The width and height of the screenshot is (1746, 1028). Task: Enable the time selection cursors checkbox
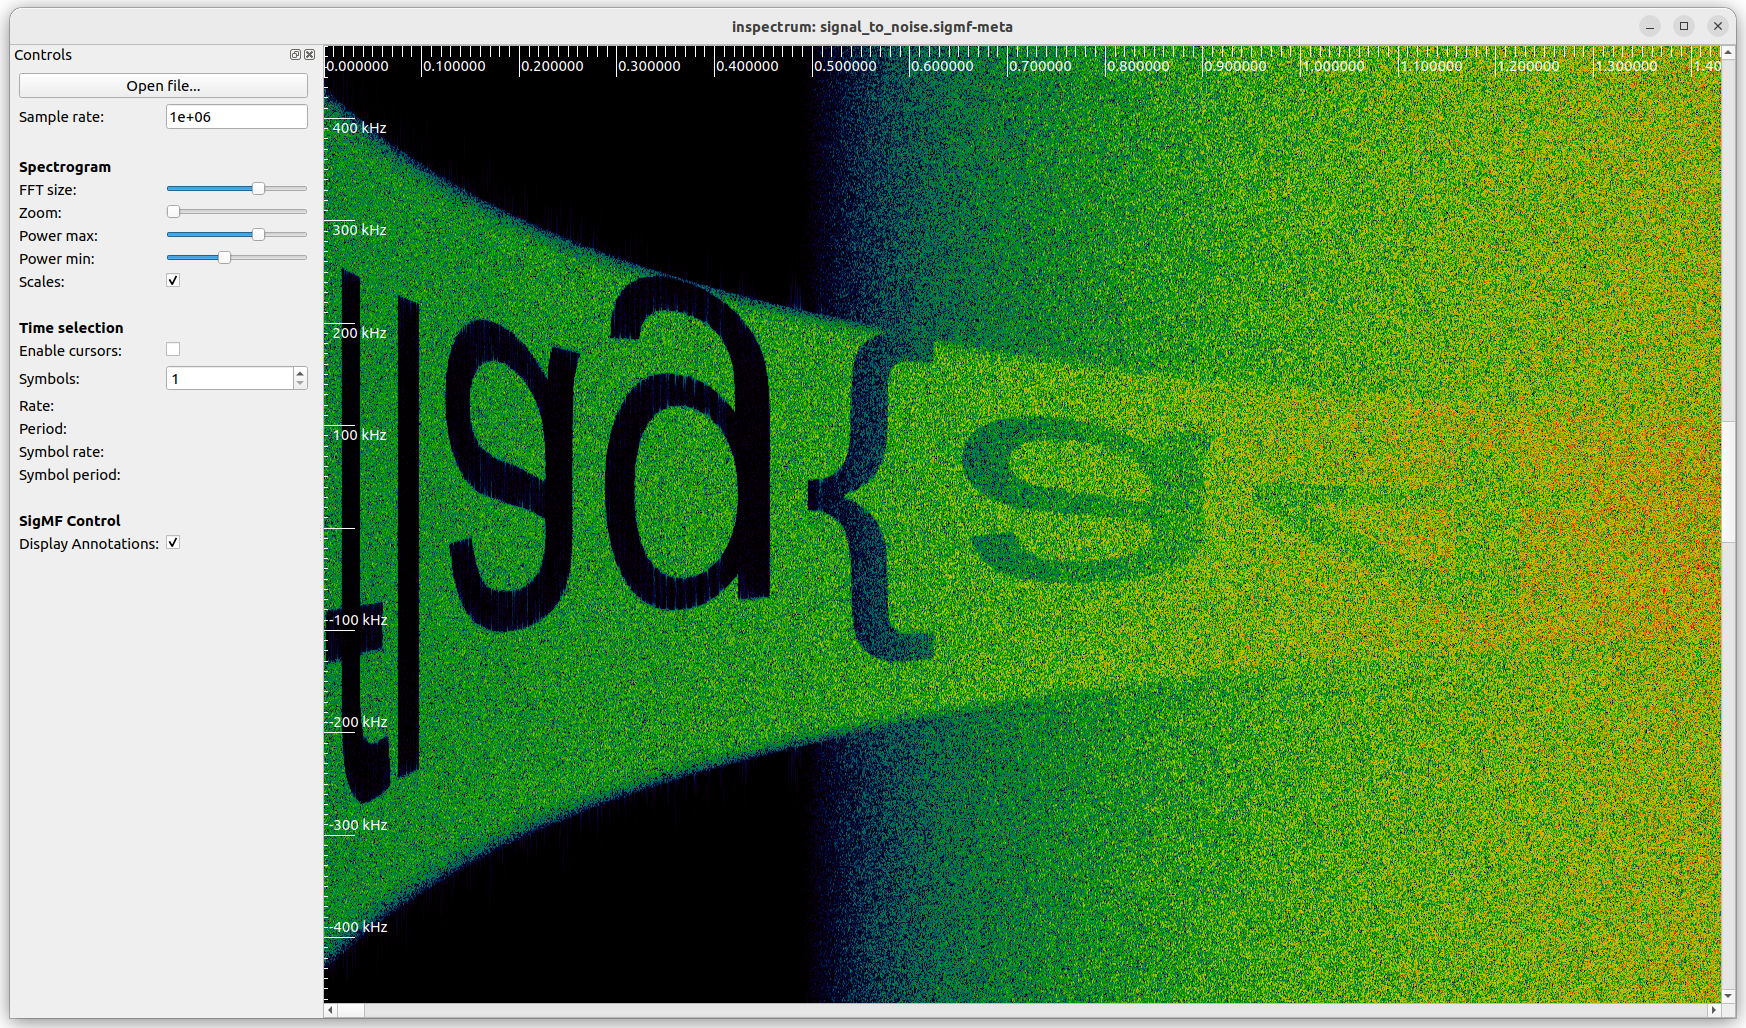[173, 349]
